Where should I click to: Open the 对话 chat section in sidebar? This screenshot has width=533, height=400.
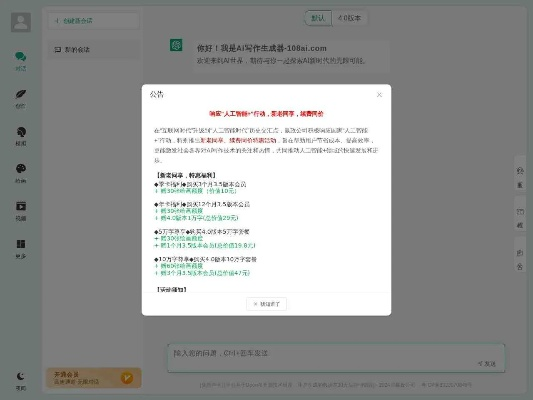(x=21, y=61)
